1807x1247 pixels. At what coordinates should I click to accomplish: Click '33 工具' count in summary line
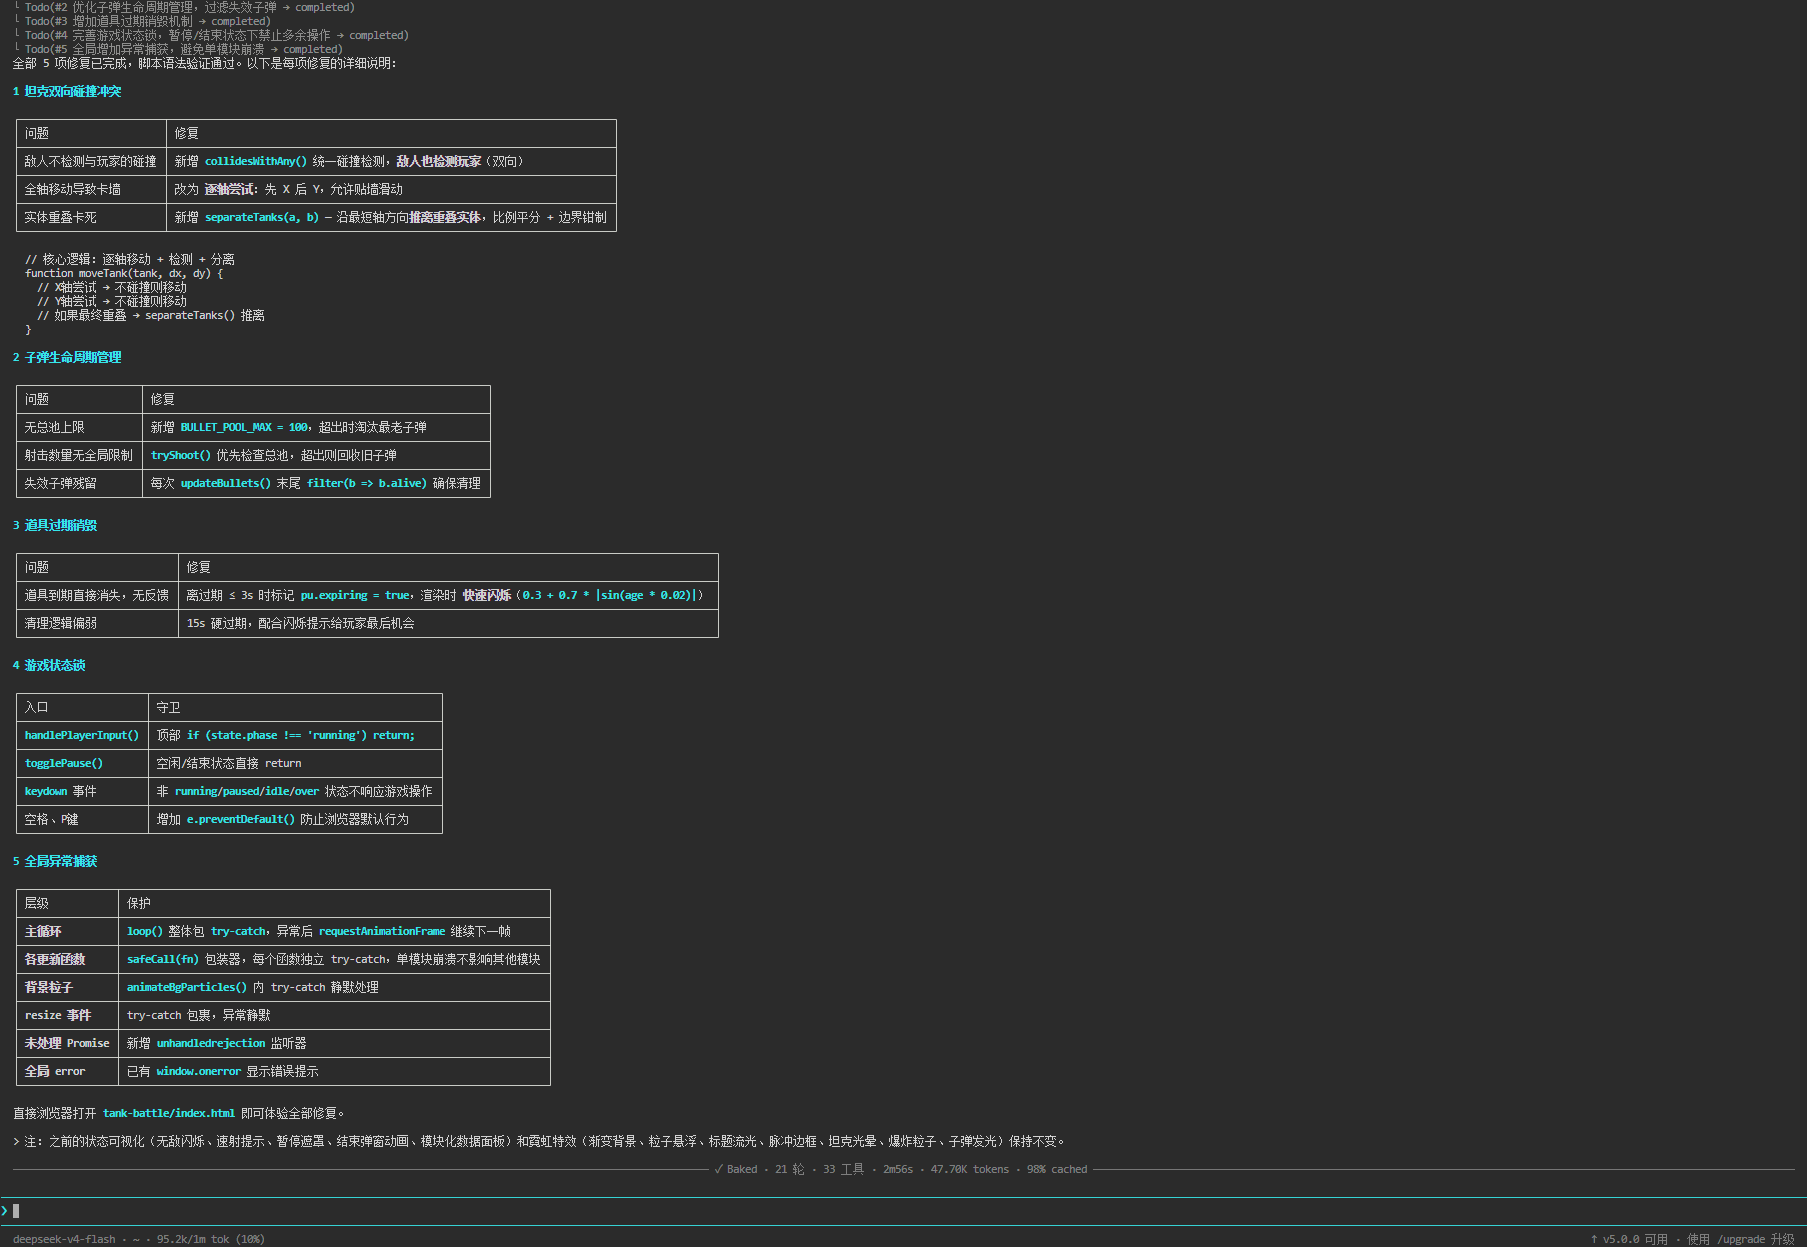coord(844,1169)
